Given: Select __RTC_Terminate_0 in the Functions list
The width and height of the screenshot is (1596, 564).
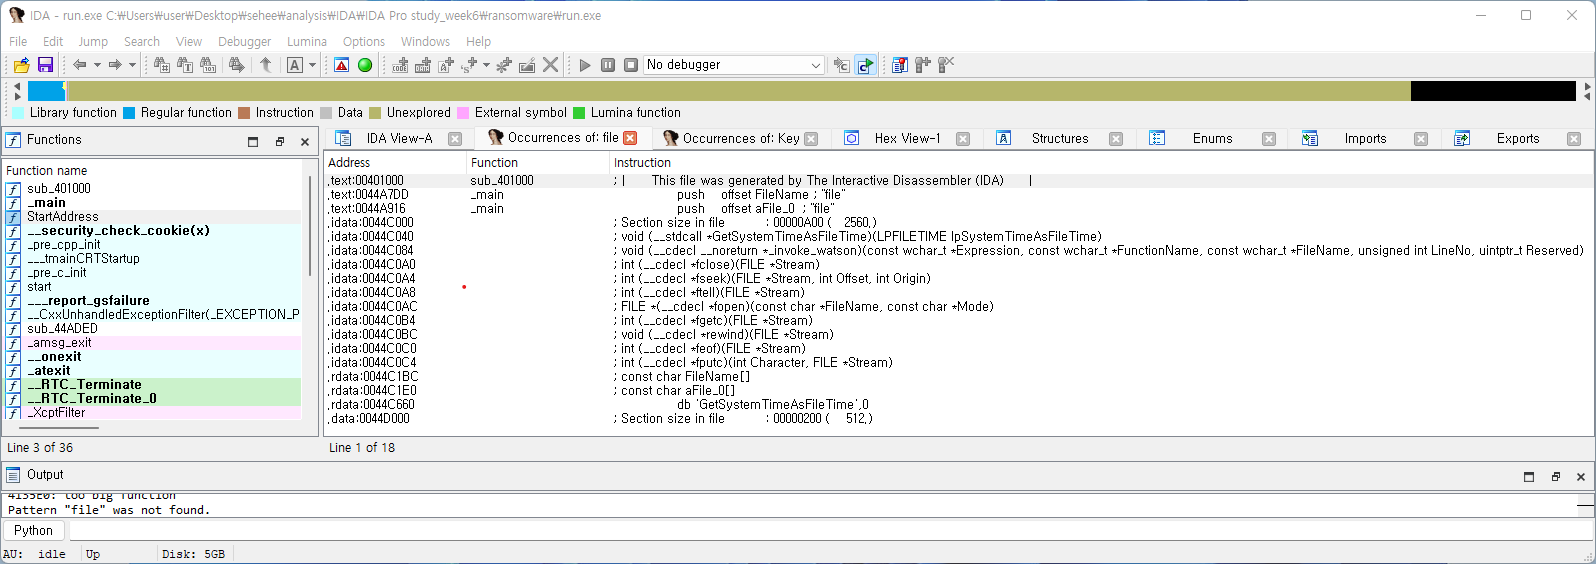Looking at the screenshot, I should click(153, 399).
